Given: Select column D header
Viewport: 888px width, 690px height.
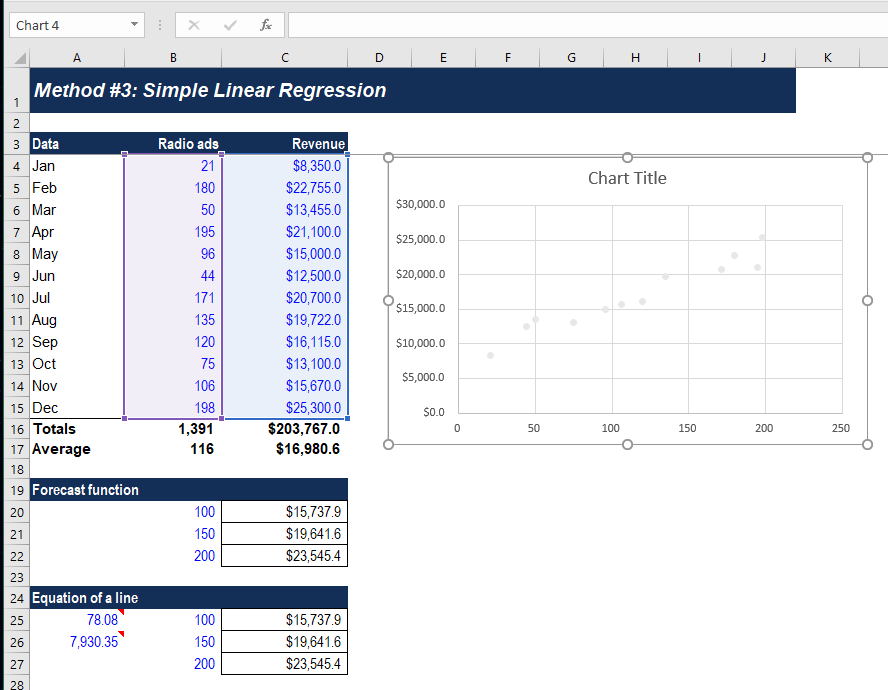Looking at the screenshot, I should point(379,57).
